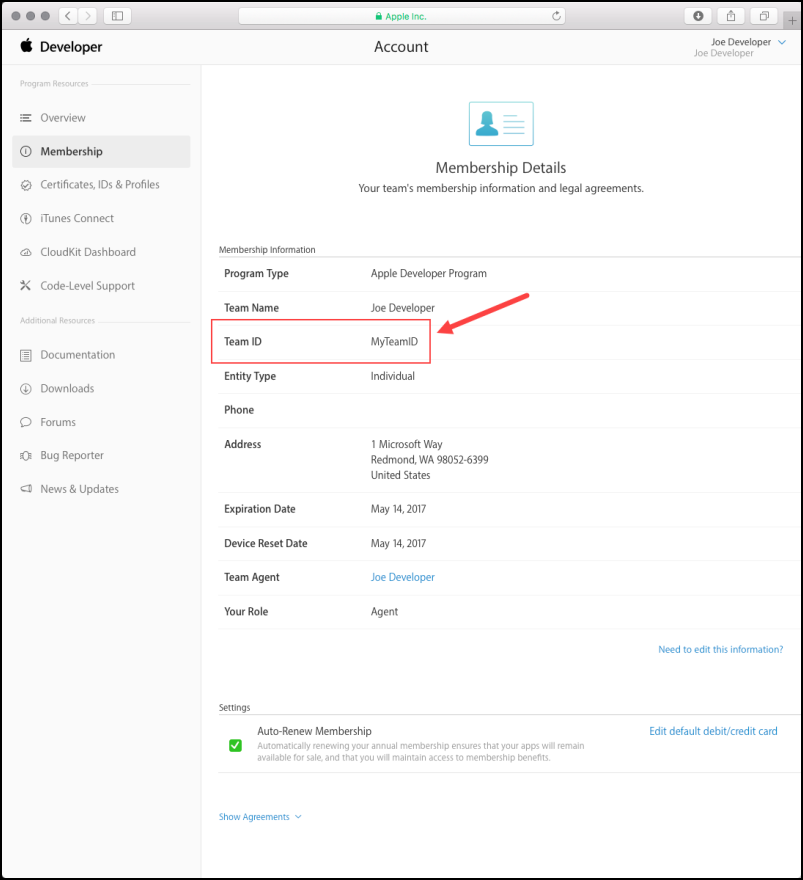This screenshot has height=880, width=803.
Task: Click the Membership info icon
Action: coord(26,152)
